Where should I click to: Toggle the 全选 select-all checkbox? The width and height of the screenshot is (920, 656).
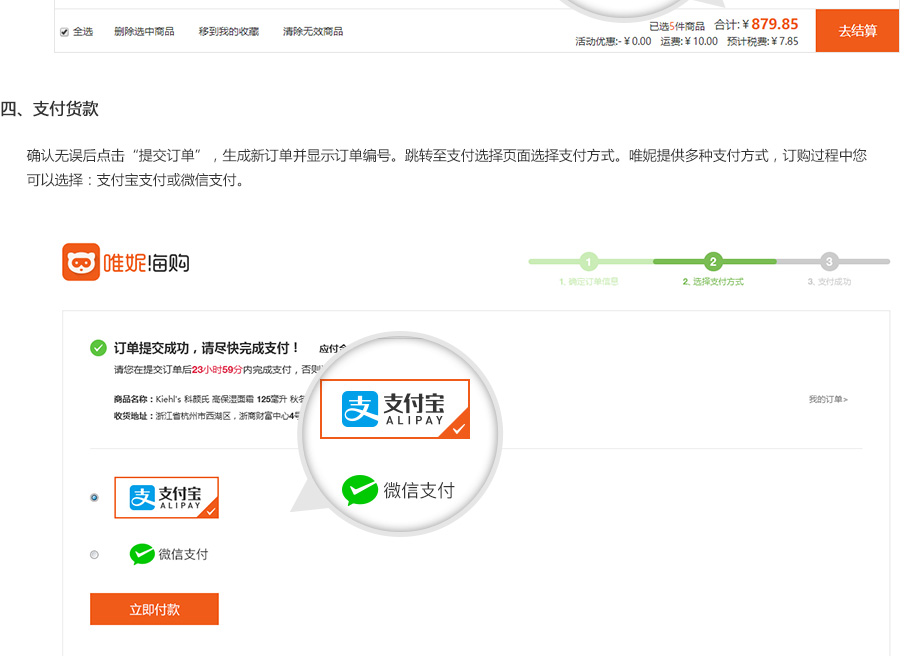point(65,32)
